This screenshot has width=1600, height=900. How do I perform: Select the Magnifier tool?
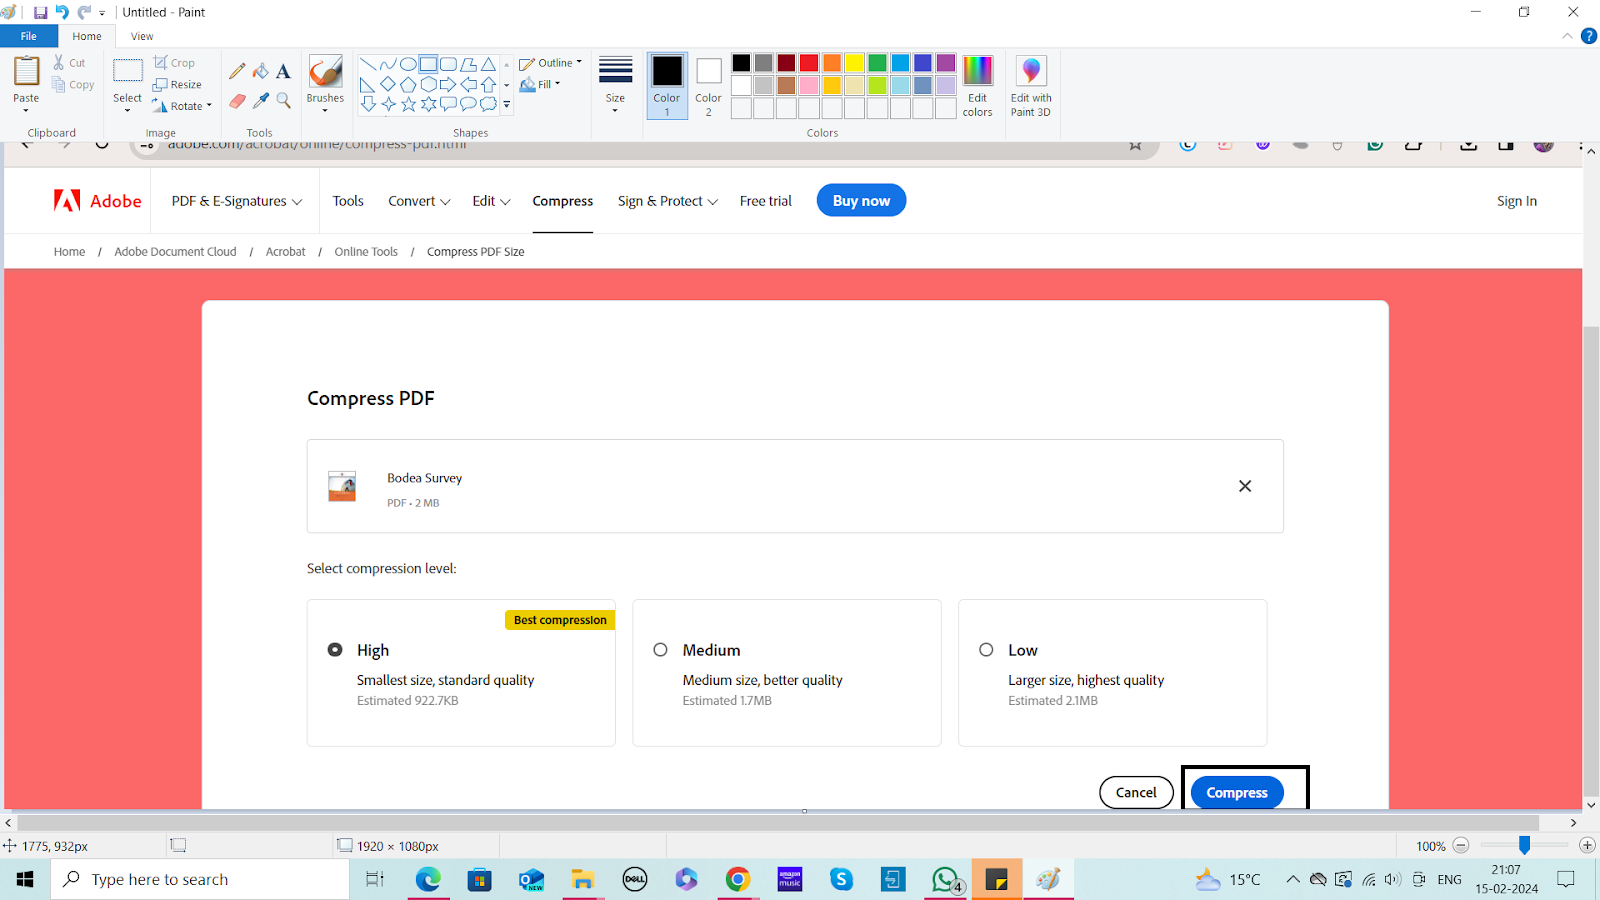tap(283, 101)
